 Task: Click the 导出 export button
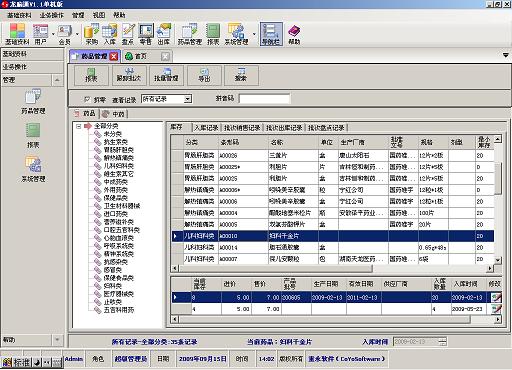click(x=204, y=75)
